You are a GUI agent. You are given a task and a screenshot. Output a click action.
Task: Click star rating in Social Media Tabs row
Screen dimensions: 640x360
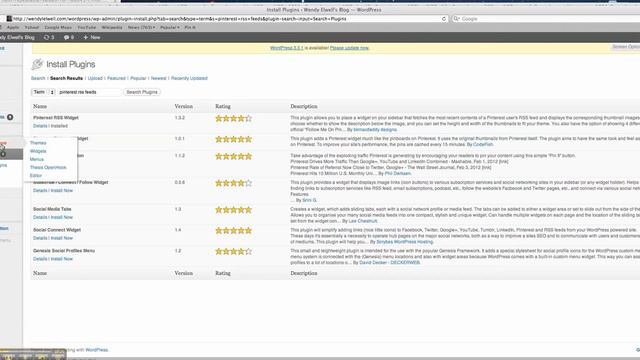[x=233, y=210]
